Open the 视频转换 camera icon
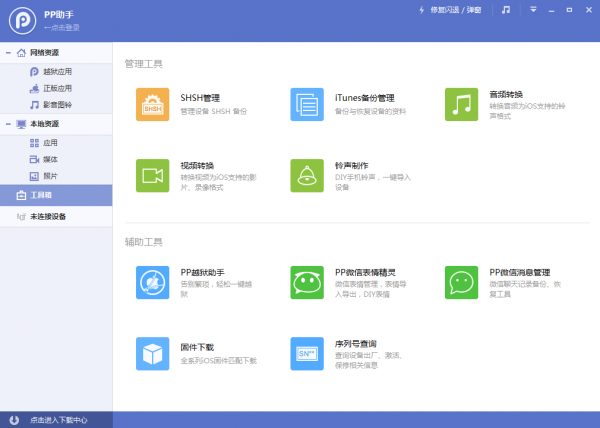The image size is (600, 428). pos(152,176)
